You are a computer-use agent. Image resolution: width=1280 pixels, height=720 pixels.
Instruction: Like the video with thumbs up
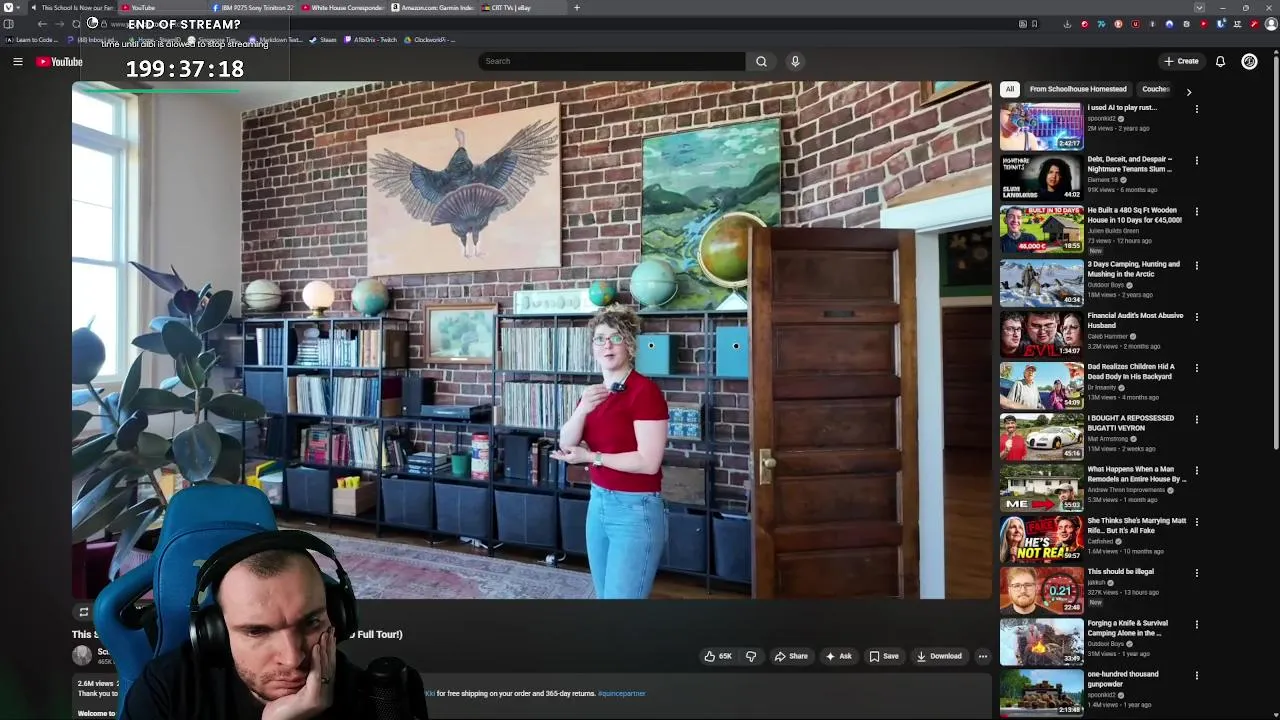coord(718,656)
